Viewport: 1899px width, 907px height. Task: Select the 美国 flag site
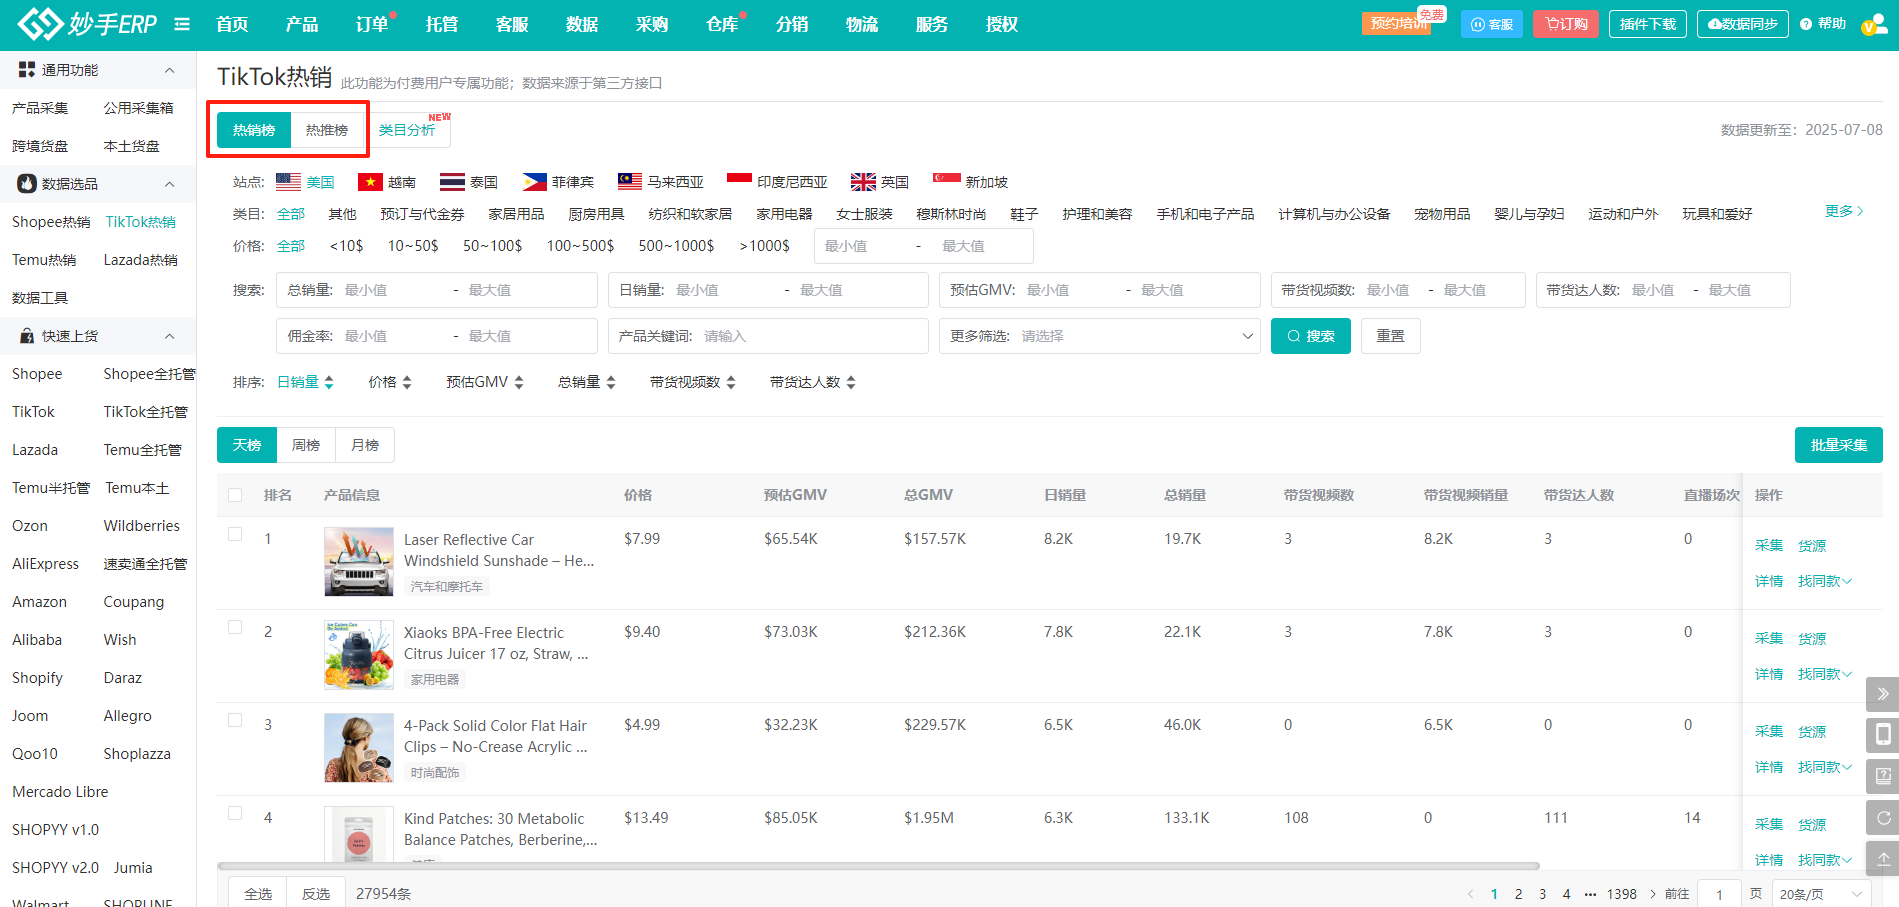[305, 182]
